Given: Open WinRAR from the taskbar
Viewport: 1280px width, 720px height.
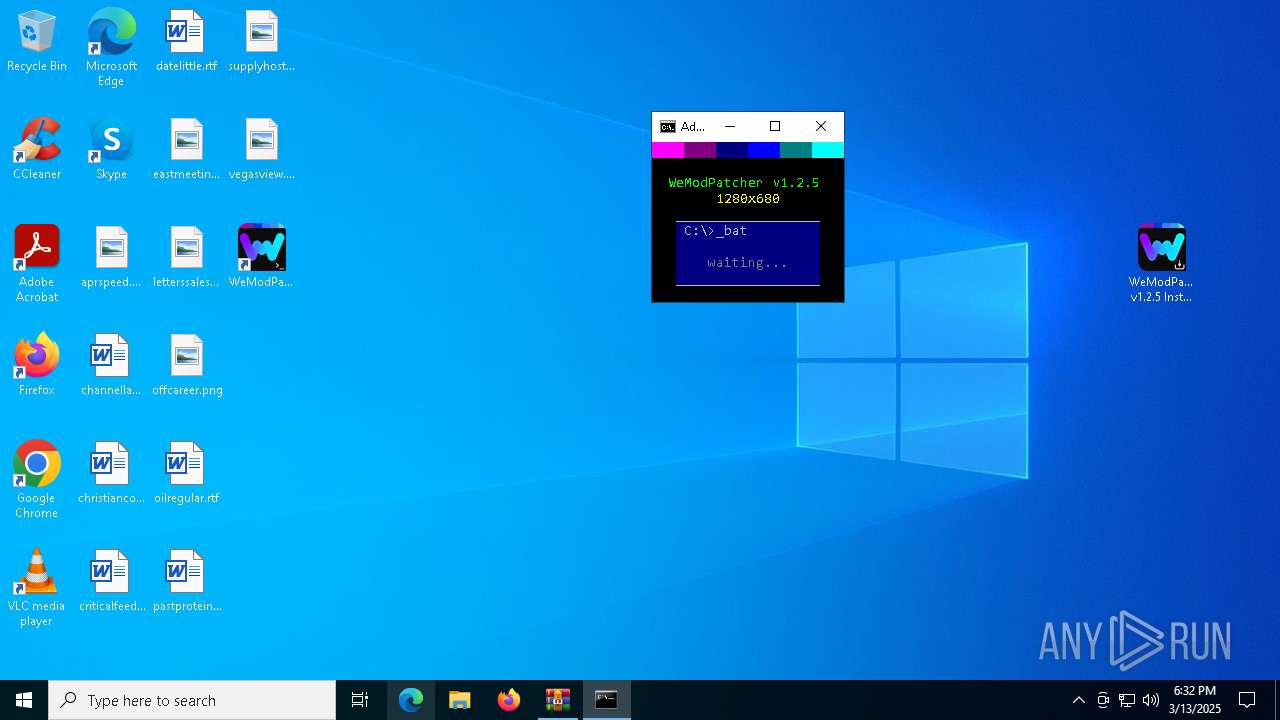Looking at the screenshot, I should (558, 700).
